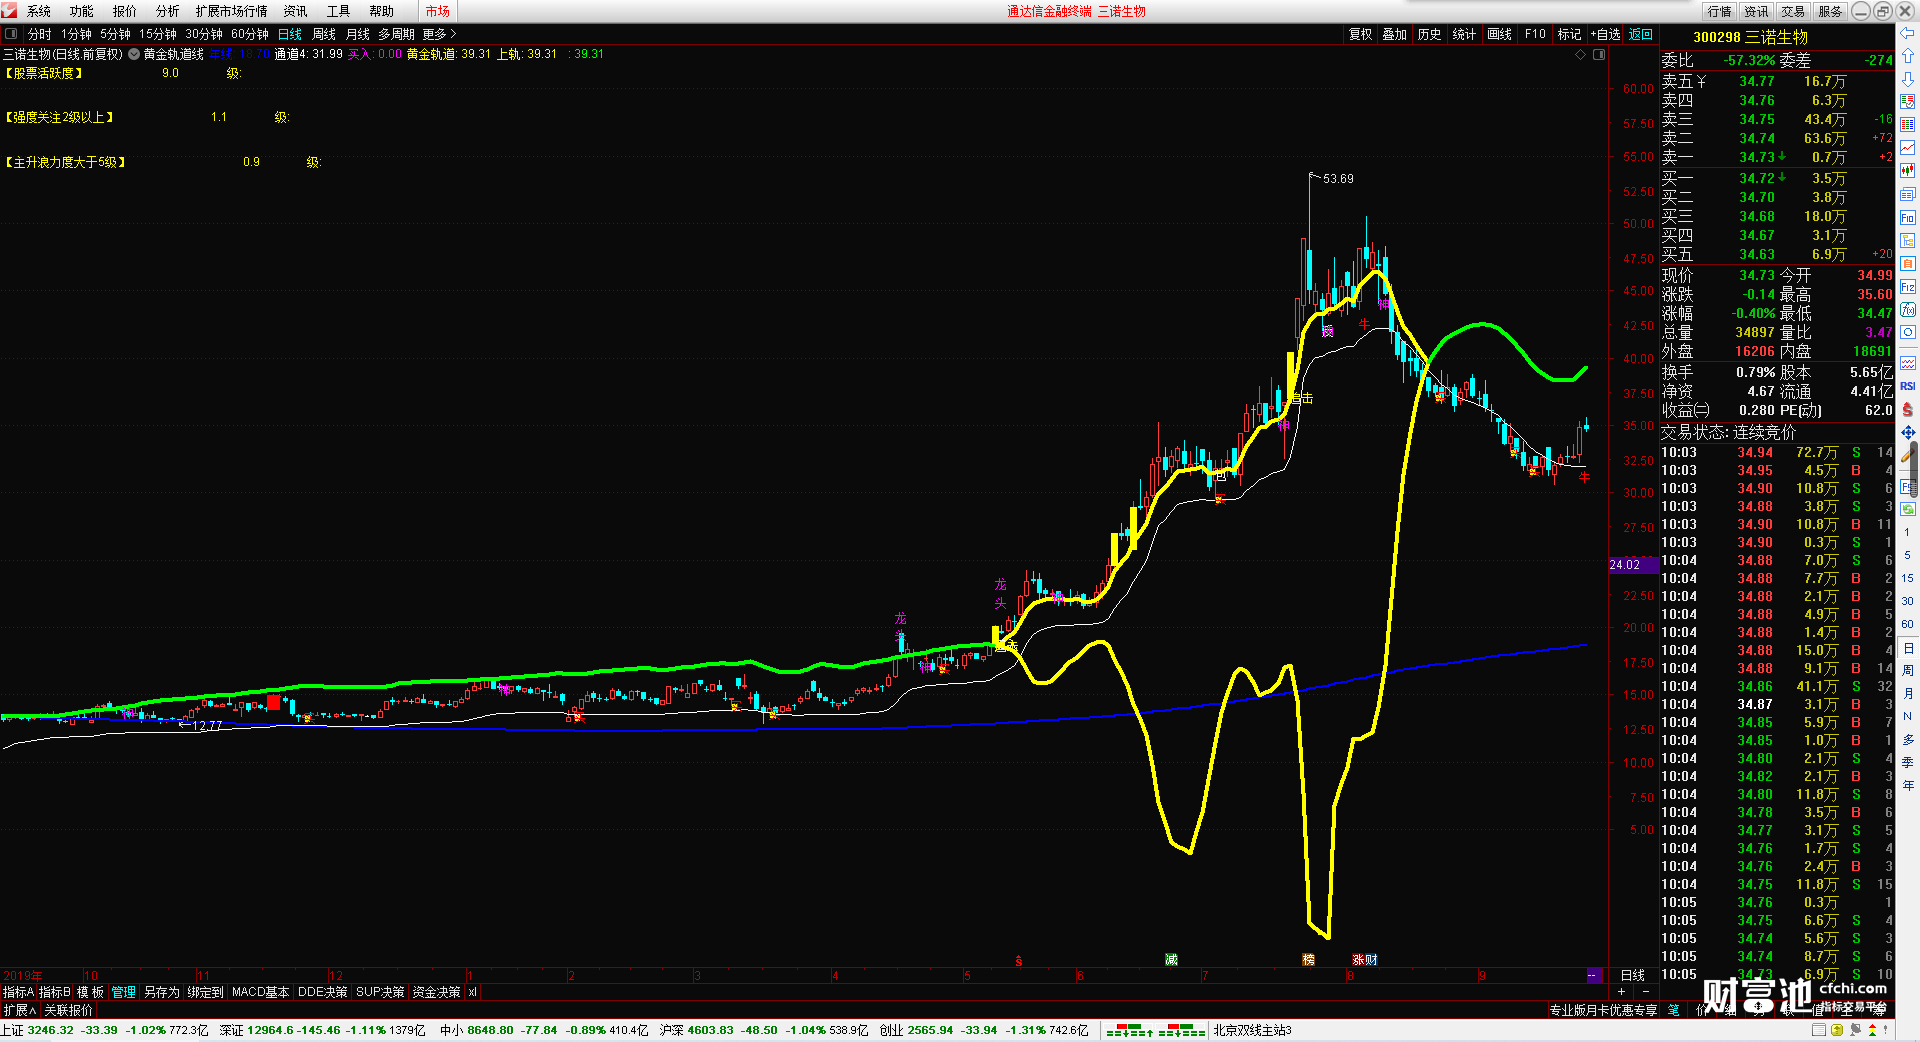Select the candlestick chart icon in sidebar

tap(1908, 171)
